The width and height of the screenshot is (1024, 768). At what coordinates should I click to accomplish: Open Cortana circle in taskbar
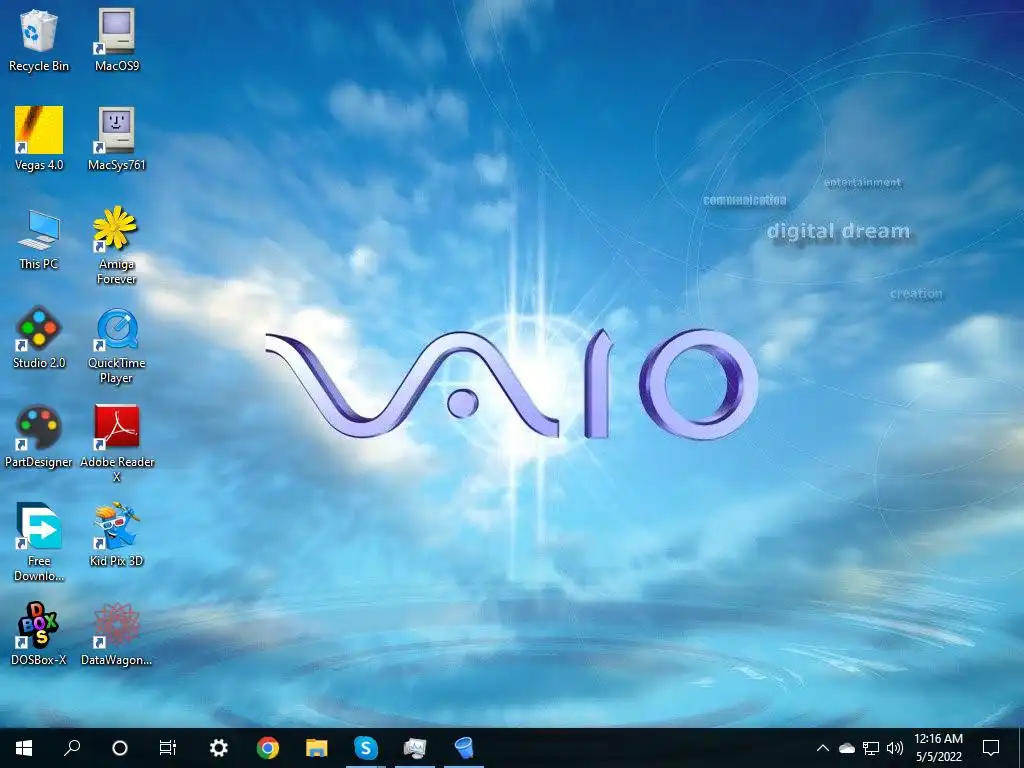point(120,748)
